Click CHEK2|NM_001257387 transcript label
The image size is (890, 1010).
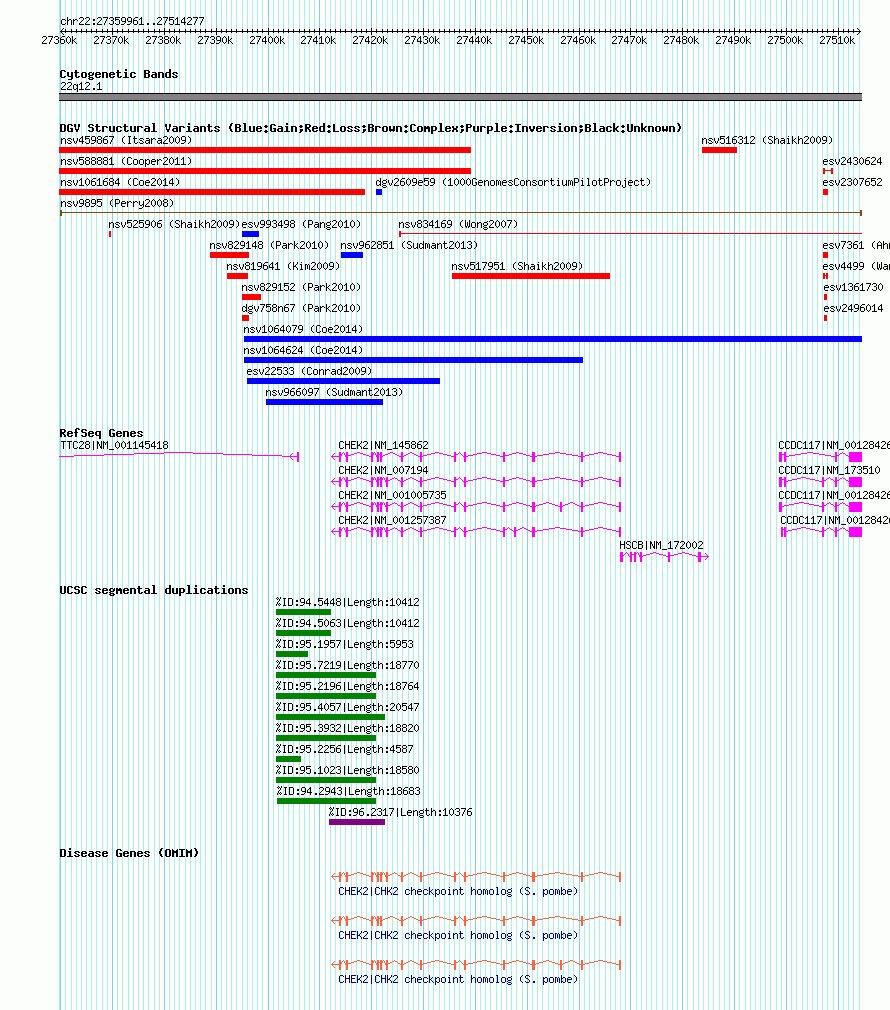tap(392, 520)
